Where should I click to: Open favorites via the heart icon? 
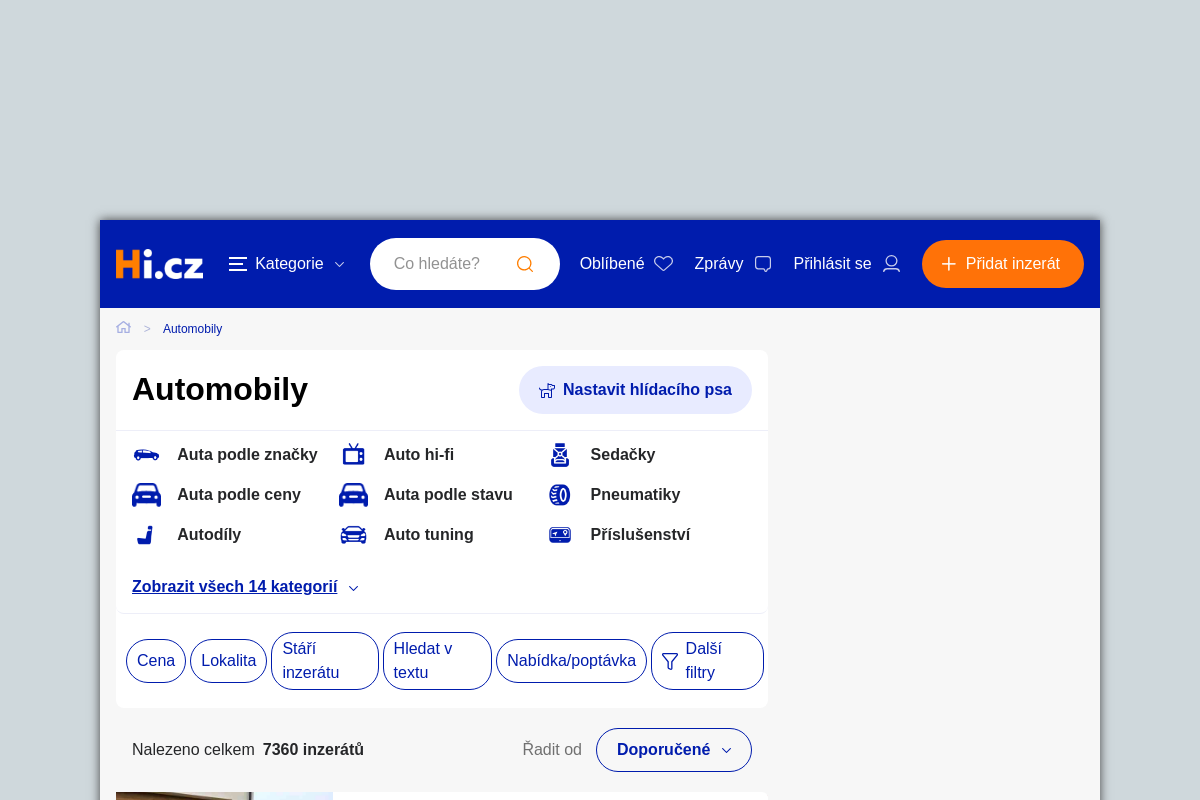[x=663, y=264]
